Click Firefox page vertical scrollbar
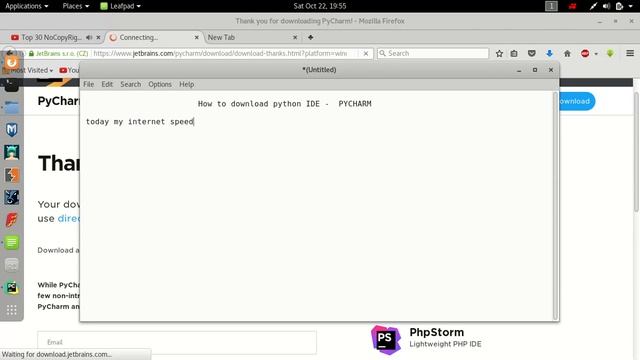 (636, 152)
